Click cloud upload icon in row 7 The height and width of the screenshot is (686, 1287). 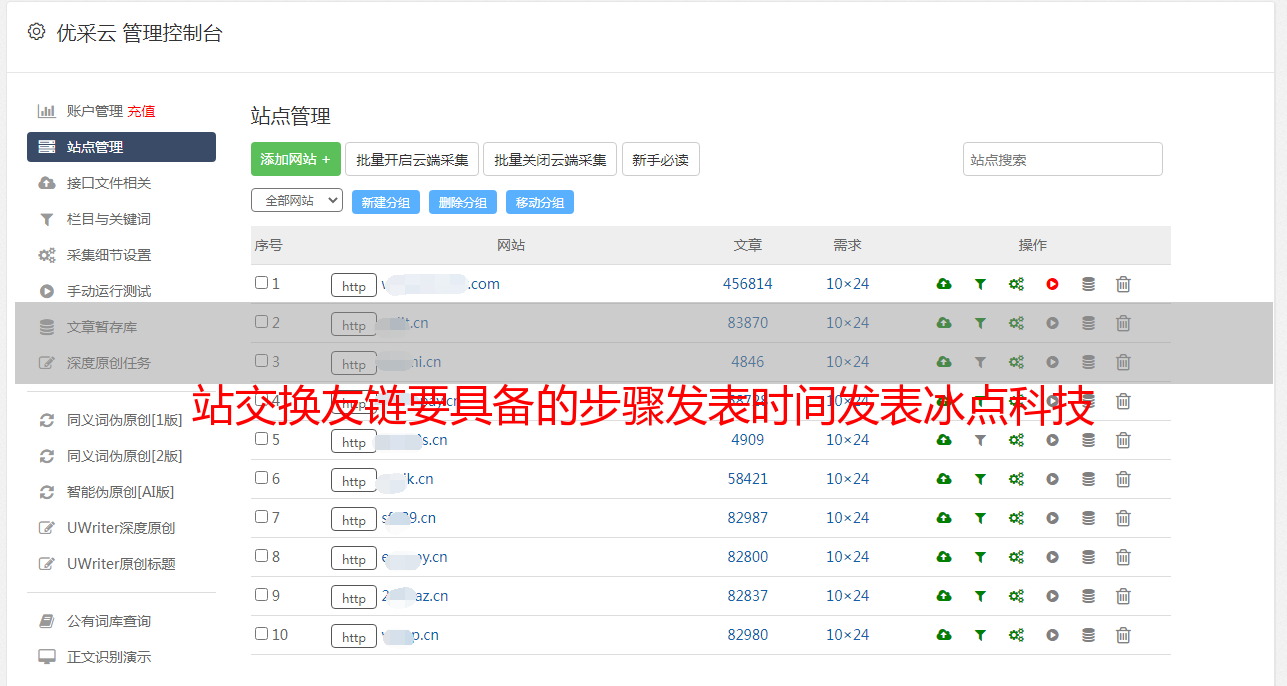point(944,518)
